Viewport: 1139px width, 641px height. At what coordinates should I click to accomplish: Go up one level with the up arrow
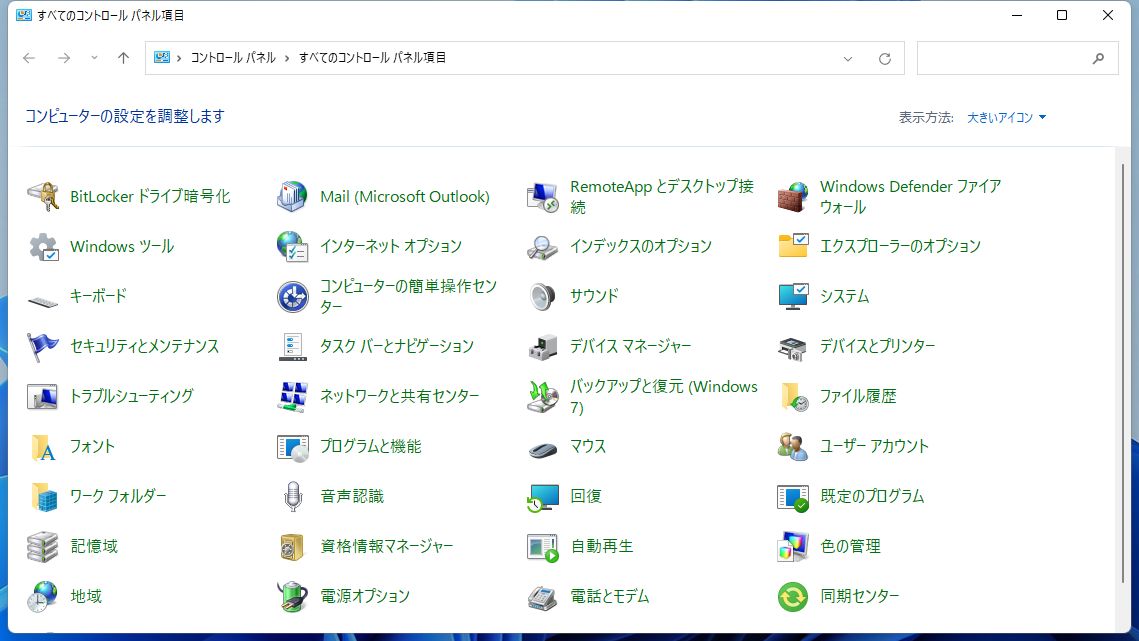[x=123, y=58]
